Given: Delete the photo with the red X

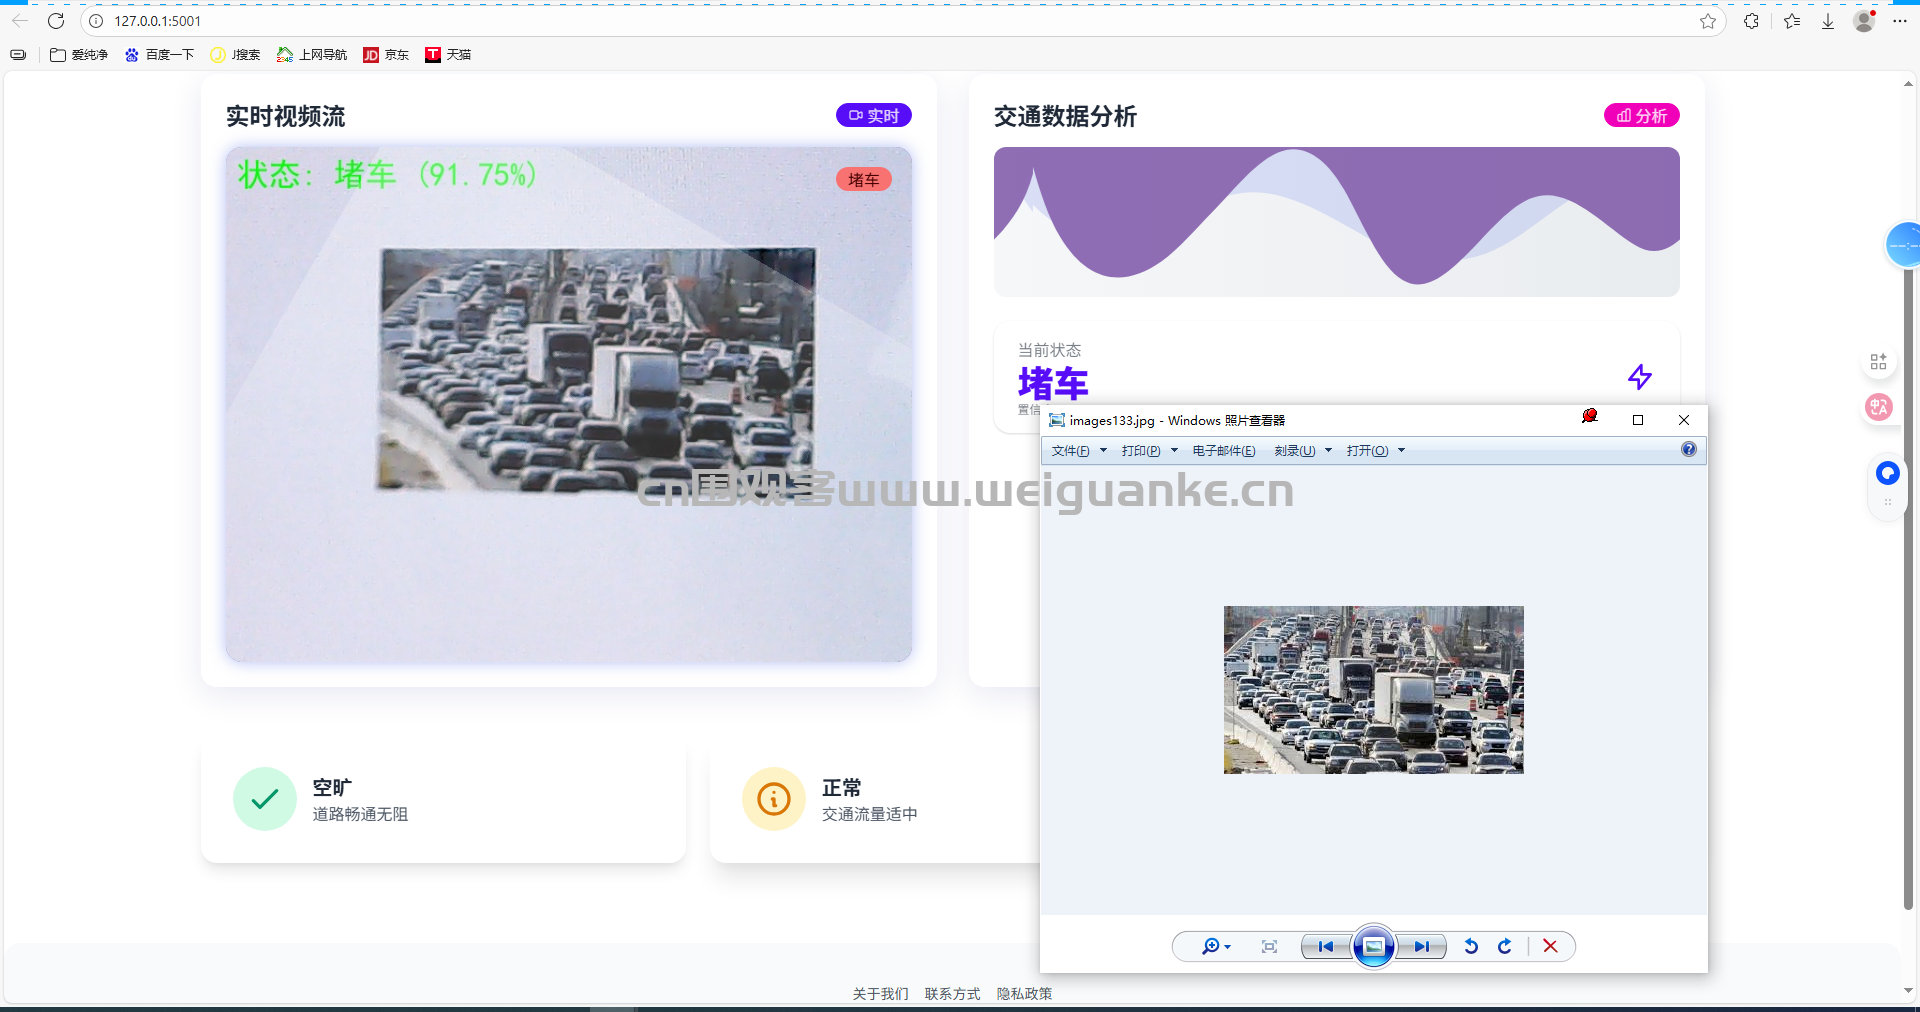Looking at the screenshot, I should [1550, 946].
